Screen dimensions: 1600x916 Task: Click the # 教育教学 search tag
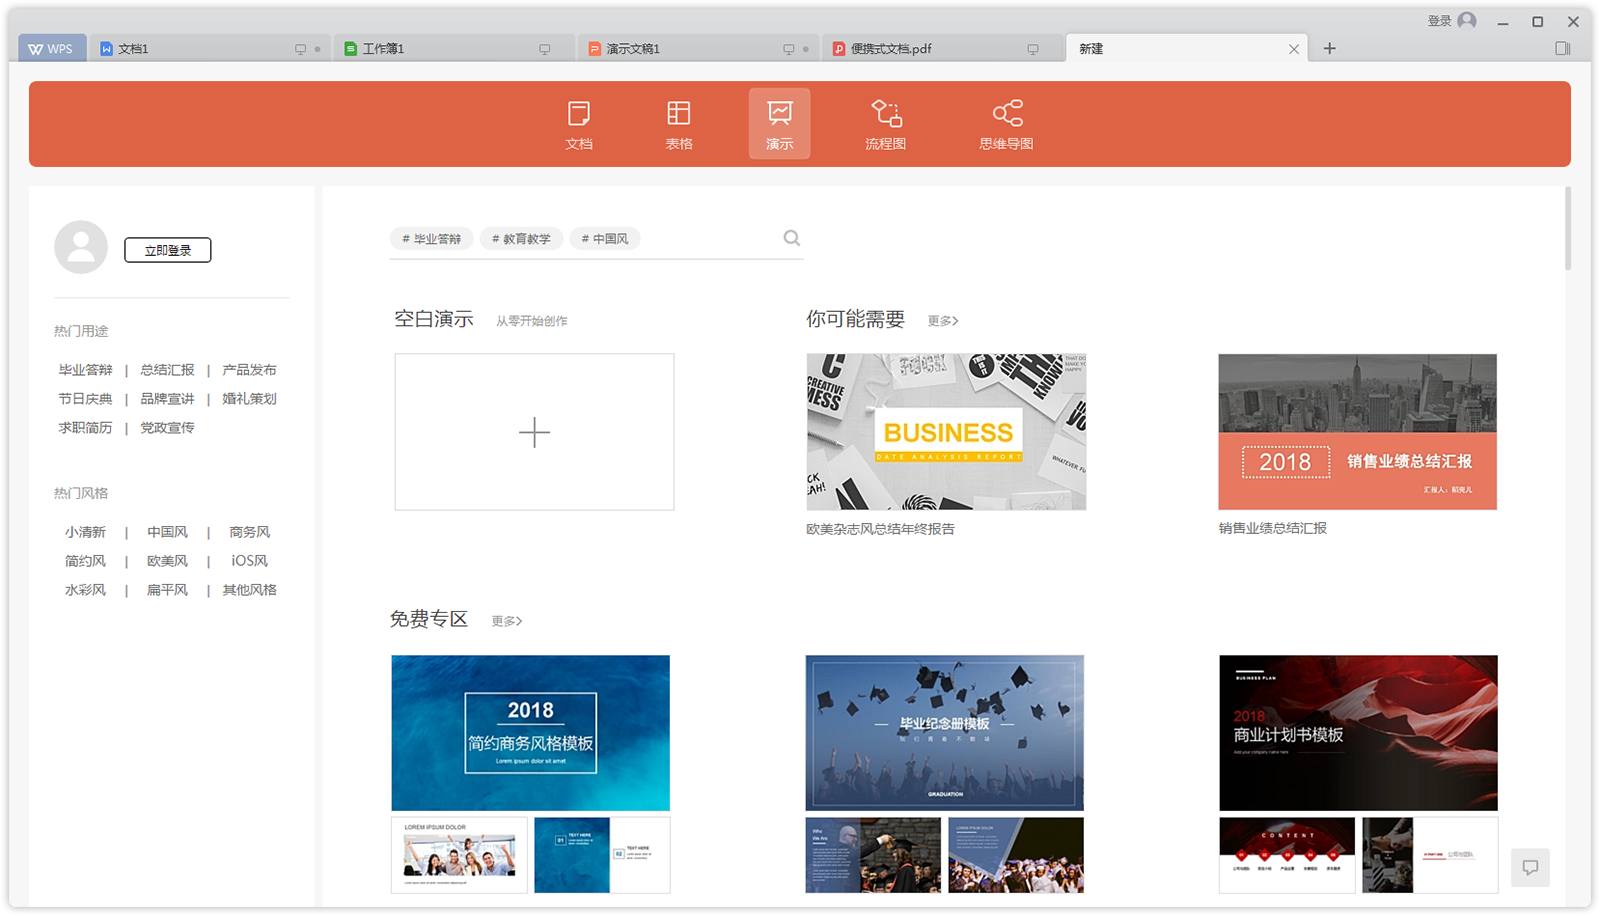coord(521,239)
